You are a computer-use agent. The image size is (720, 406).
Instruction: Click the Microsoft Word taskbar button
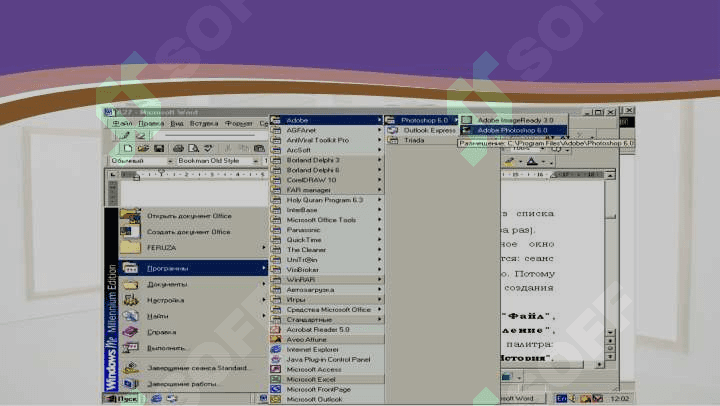coord(522,398)
